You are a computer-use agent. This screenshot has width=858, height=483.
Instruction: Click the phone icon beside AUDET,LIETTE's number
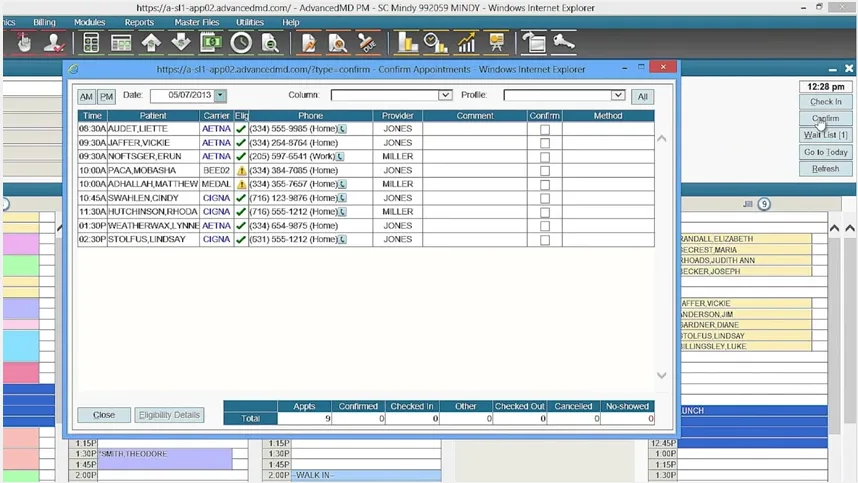click(x=342, y=129)
